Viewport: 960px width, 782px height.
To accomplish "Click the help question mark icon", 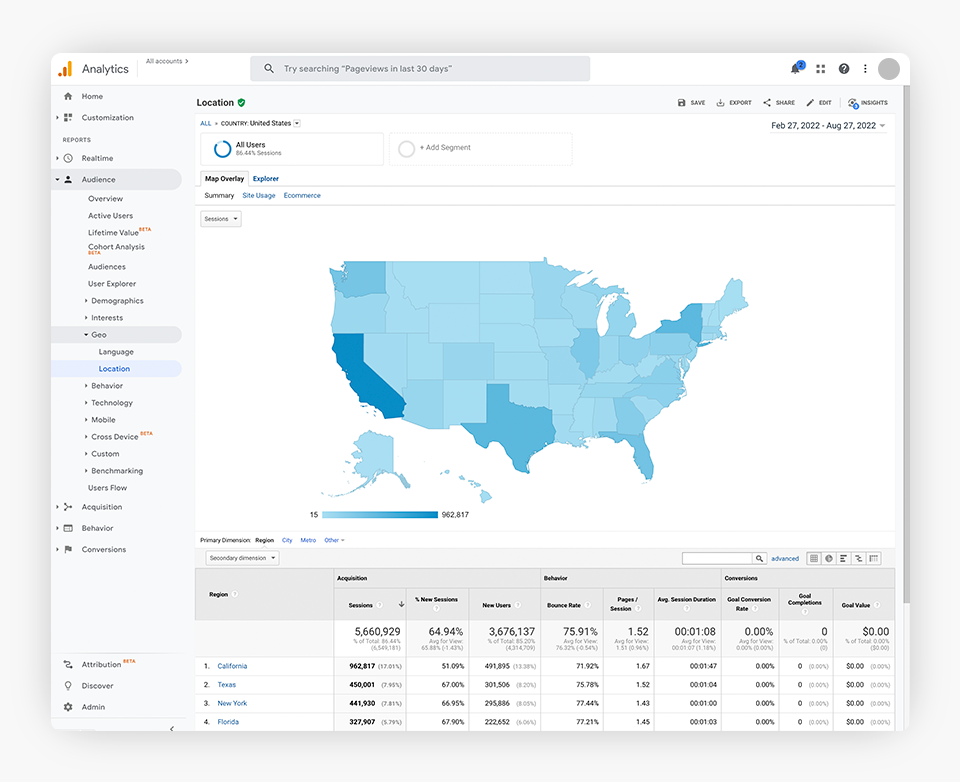I will click(843, 69).
